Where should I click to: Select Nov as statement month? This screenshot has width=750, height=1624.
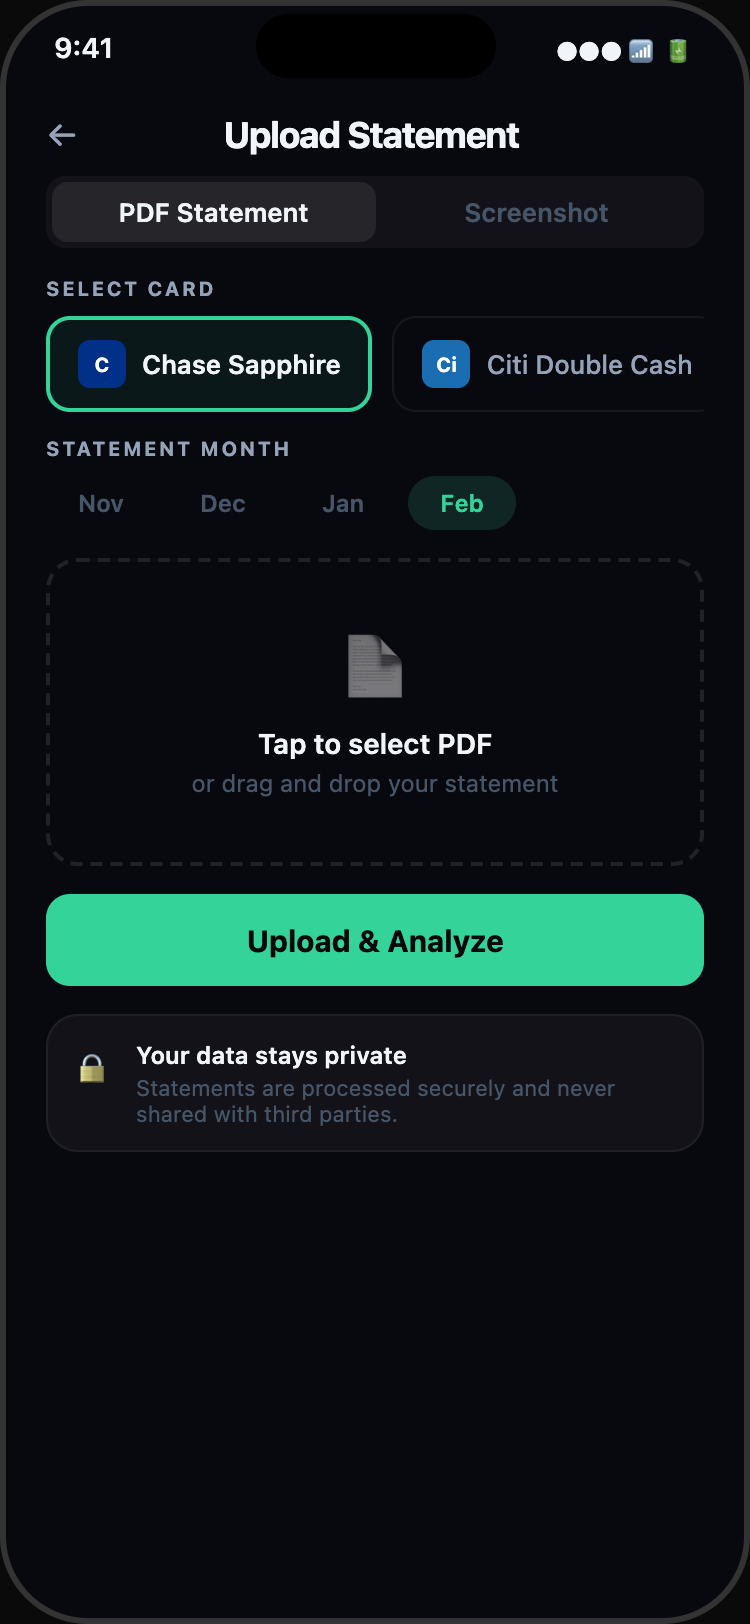101,504
